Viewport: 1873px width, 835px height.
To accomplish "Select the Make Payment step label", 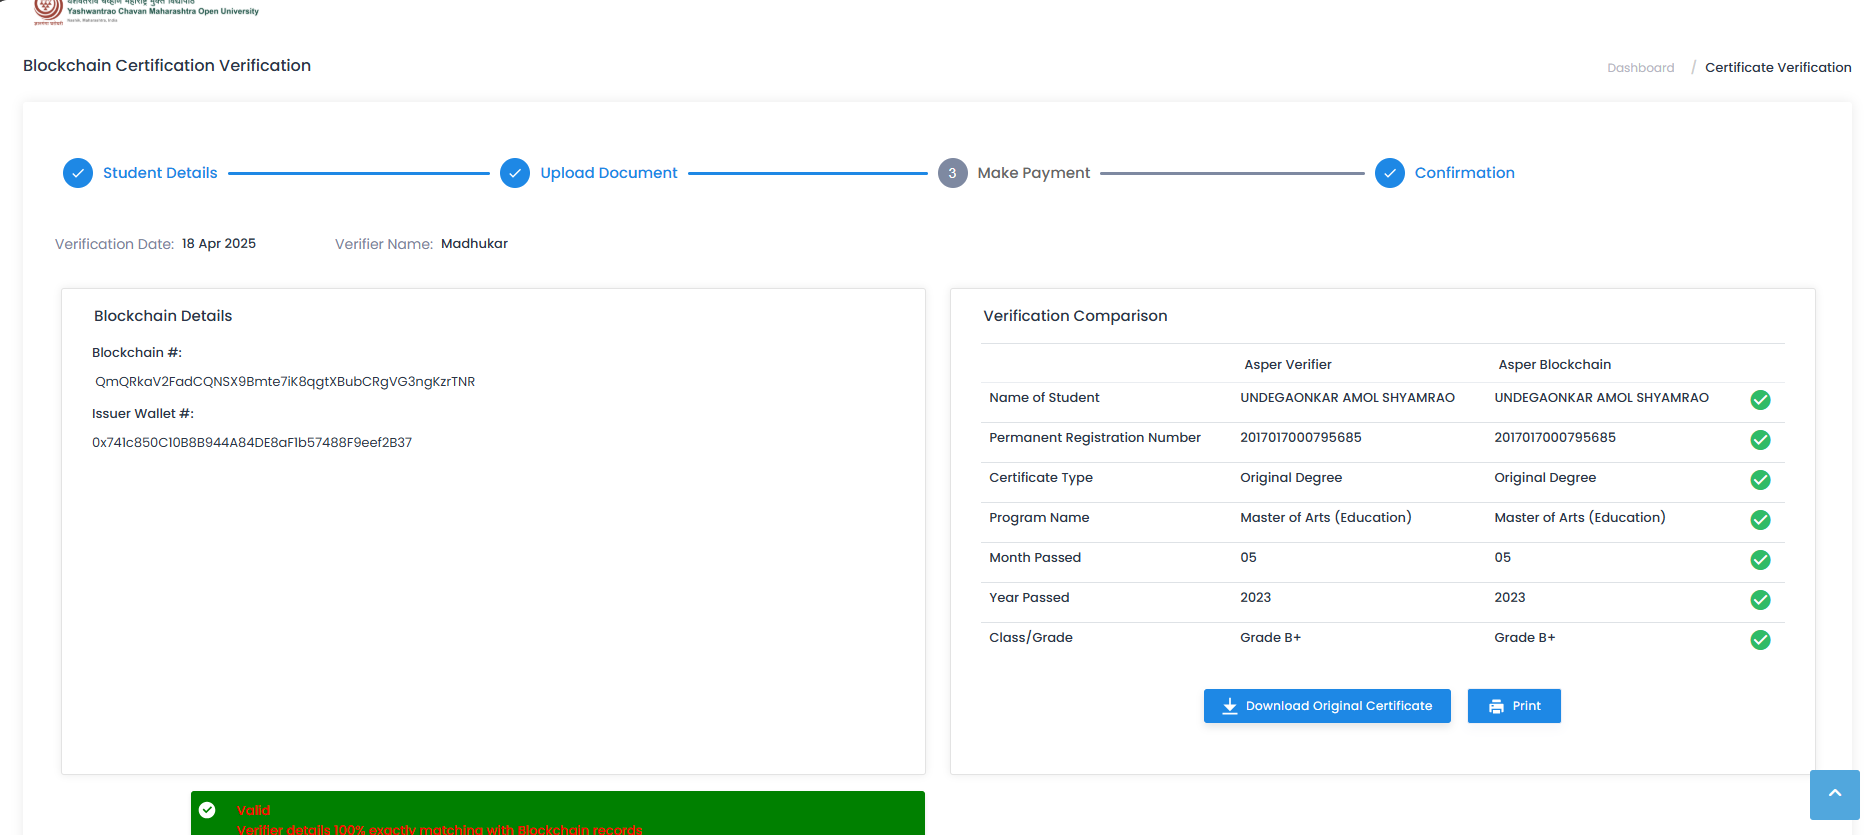I will [1033, 173].
